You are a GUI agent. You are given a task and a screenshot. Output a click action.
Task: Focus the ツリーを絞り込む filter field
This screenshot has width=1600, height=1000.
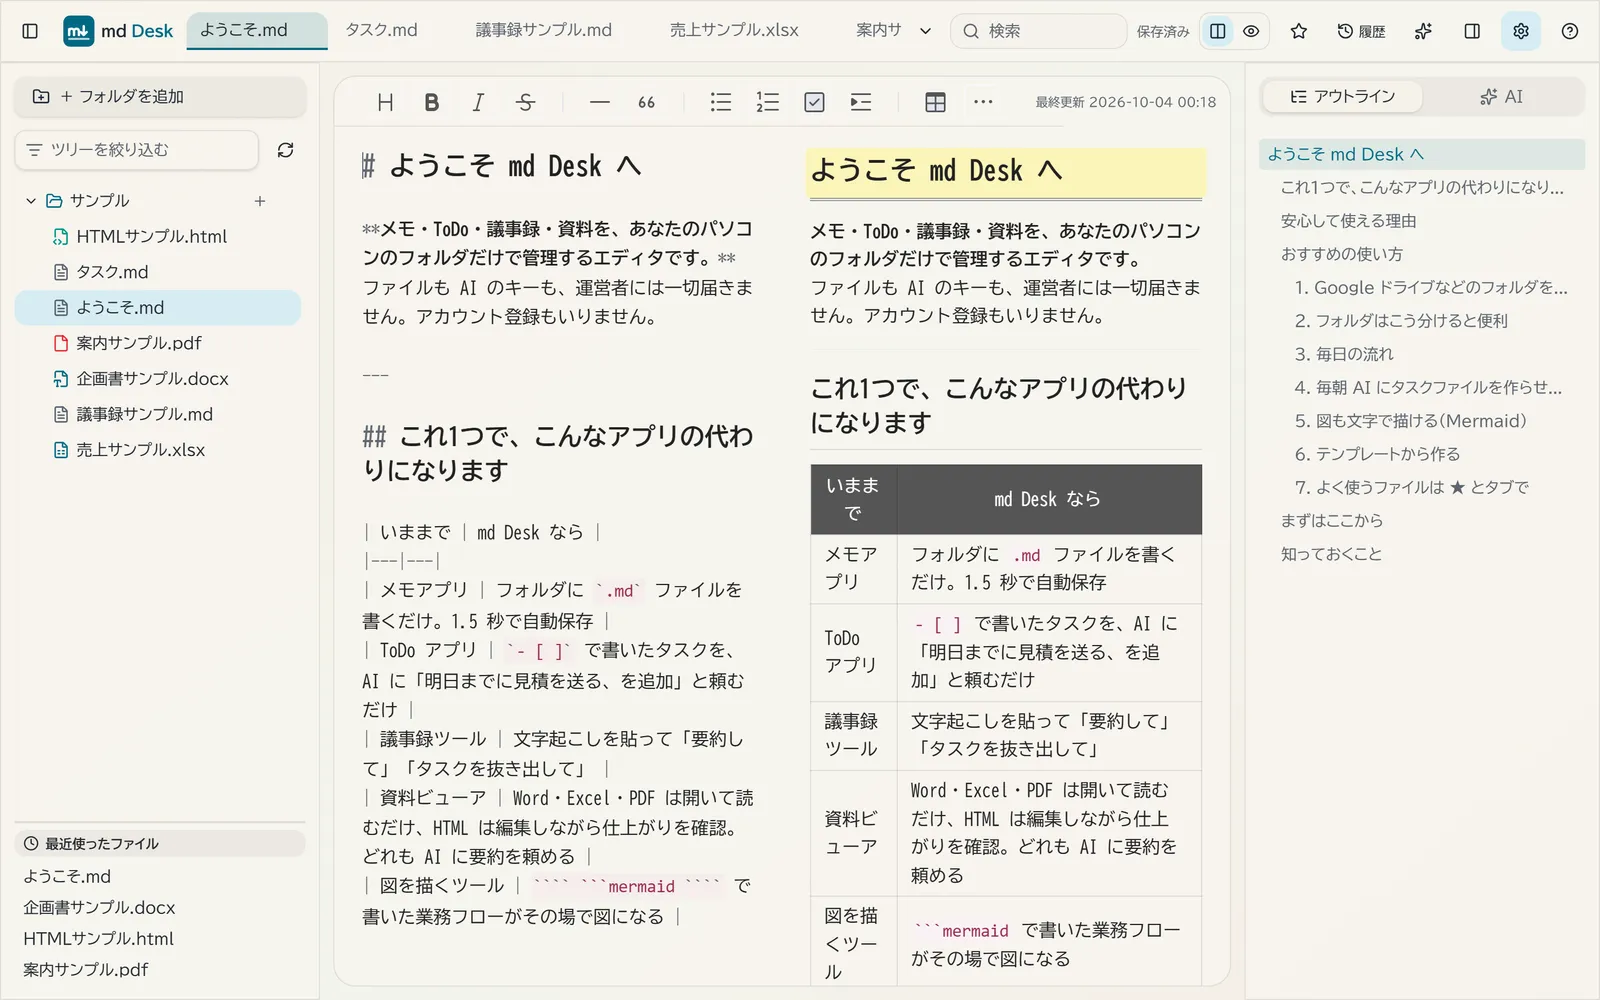click(x=137, y=150)
